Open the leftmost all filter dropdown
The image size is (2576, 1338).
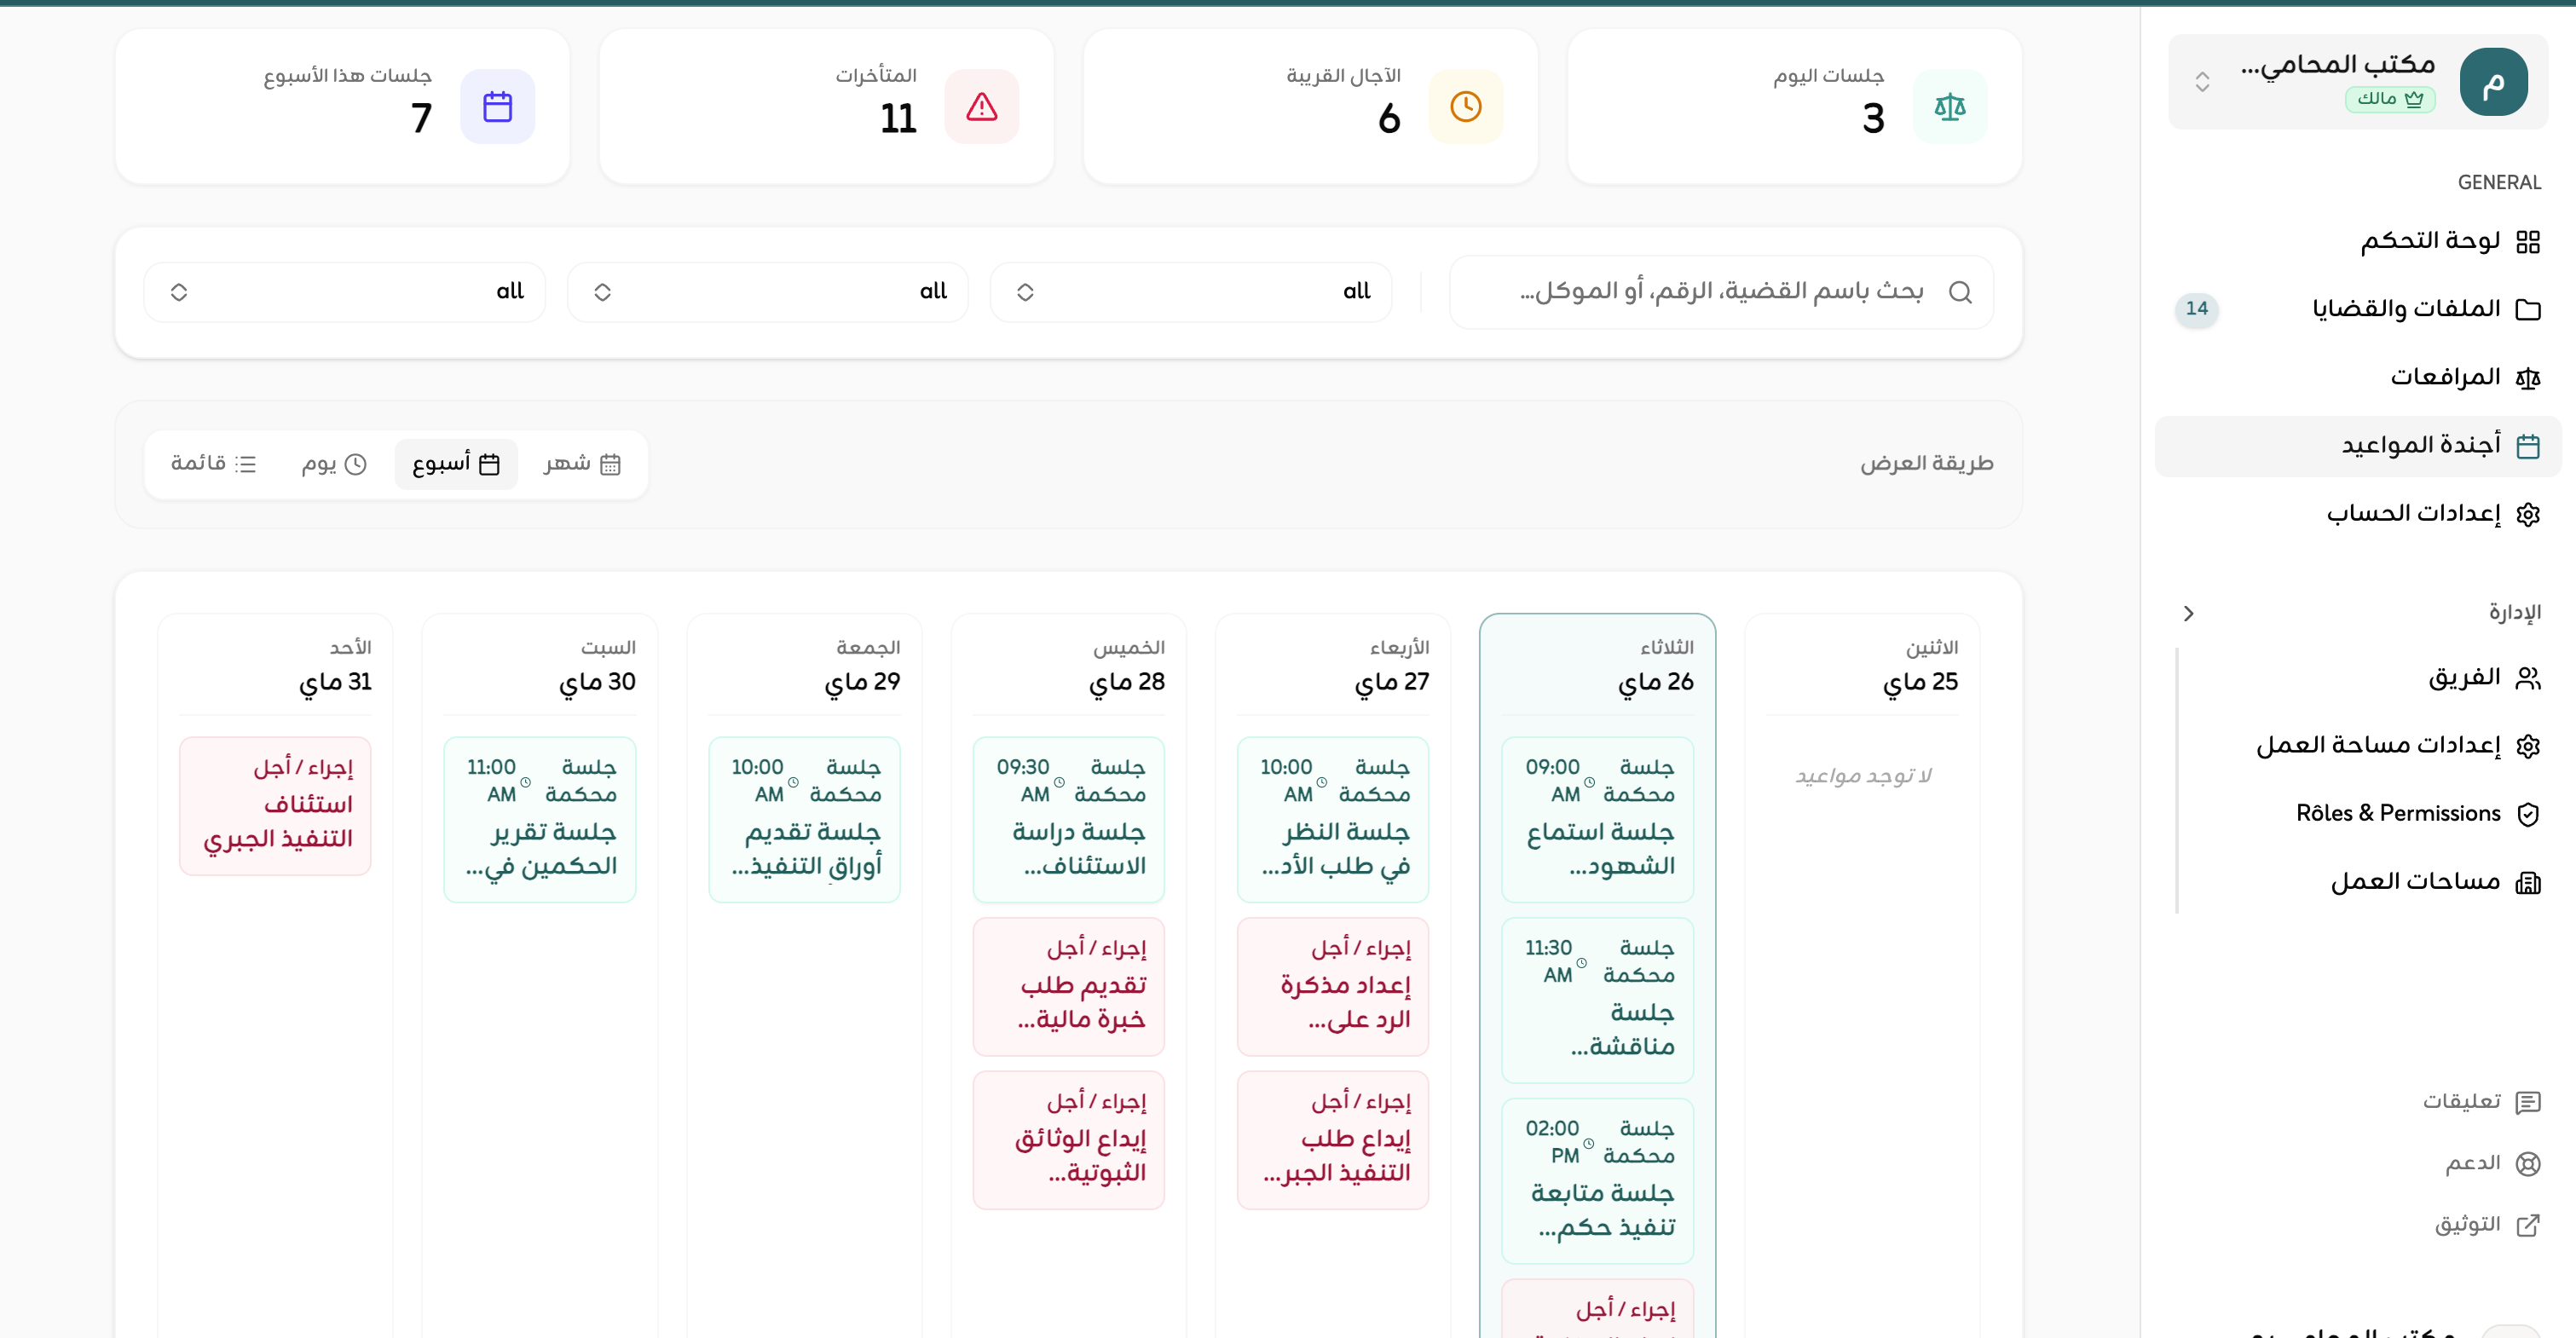point(344,292)
